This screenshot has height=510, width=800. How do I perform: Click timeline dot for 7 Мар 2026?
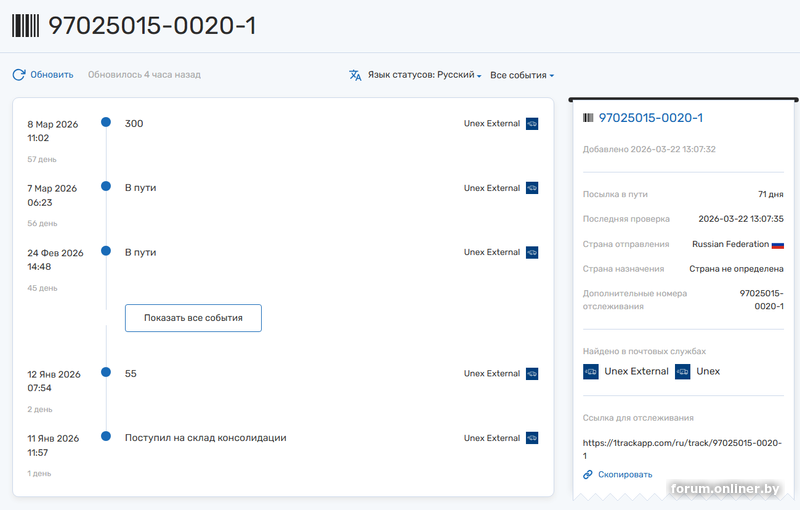tap(106, 186)
